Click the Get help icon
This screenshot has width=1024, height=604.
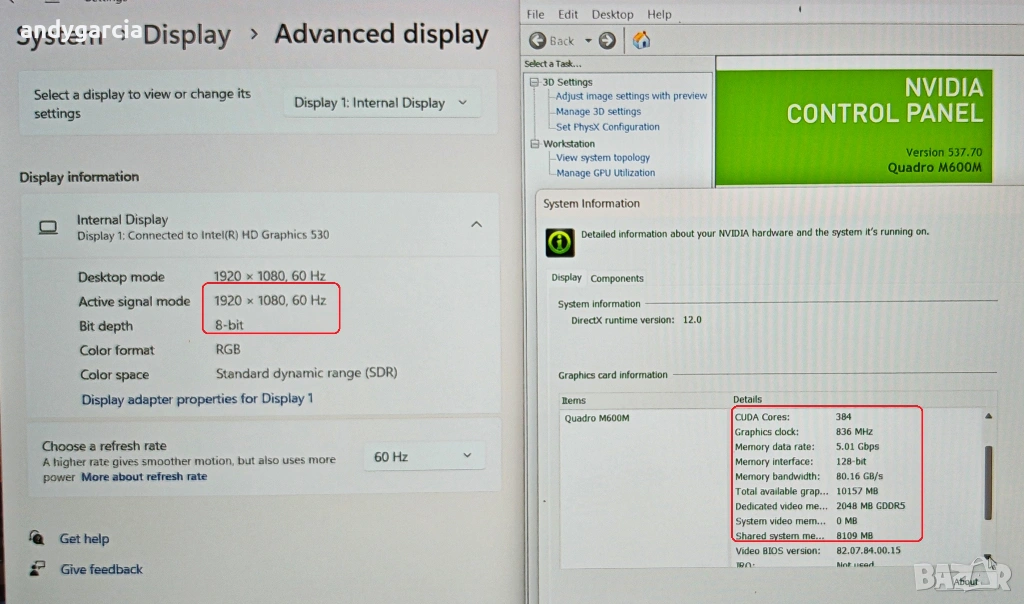coord(37,538)
